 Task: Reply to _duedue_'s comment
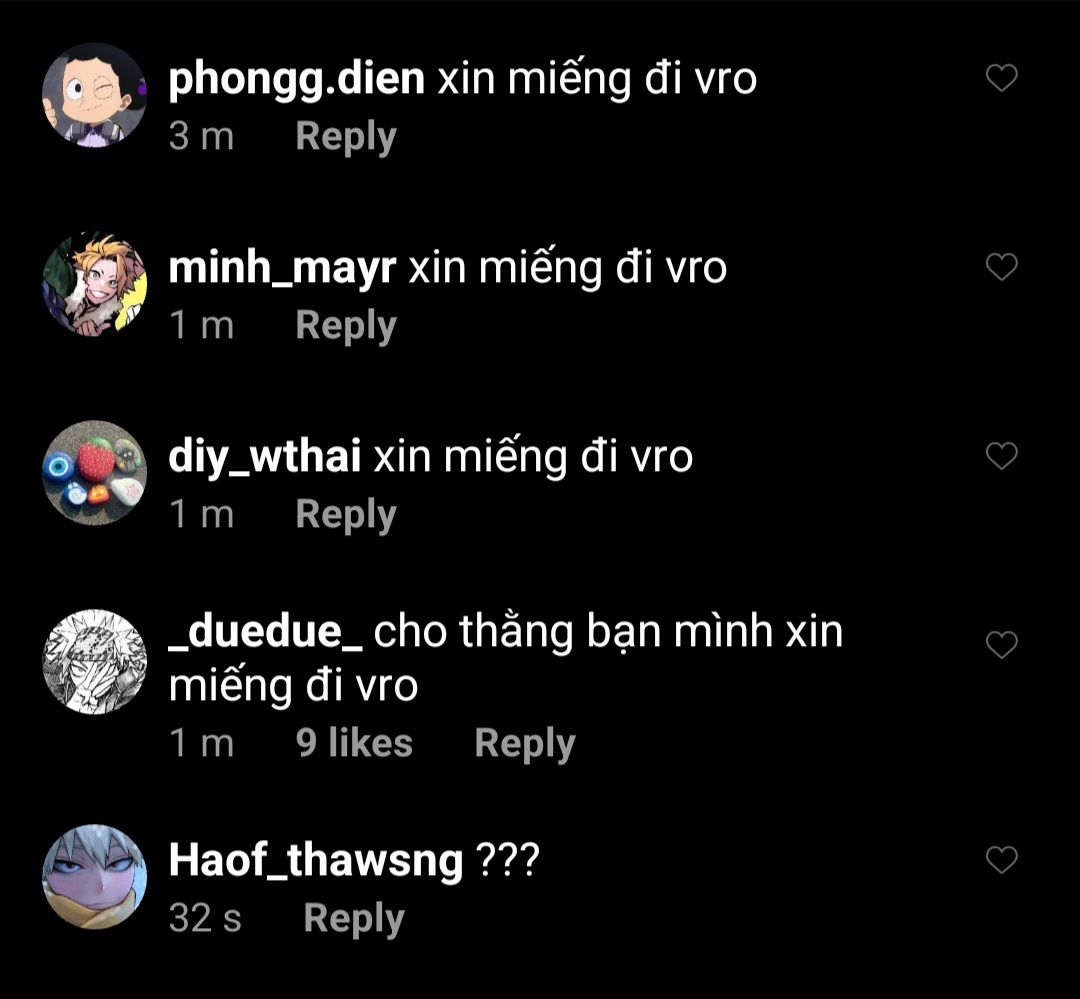525,744
